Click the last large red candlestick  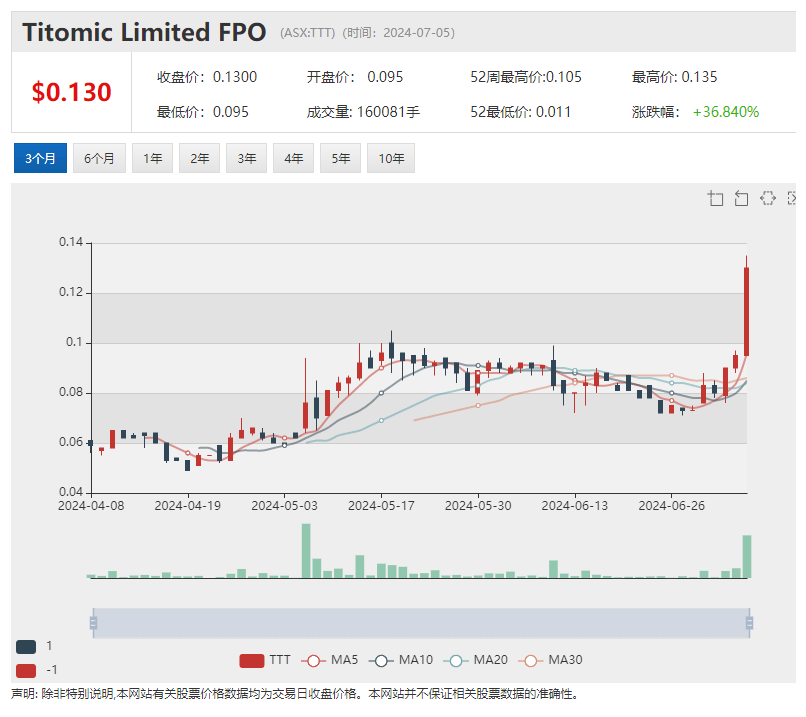746,311
